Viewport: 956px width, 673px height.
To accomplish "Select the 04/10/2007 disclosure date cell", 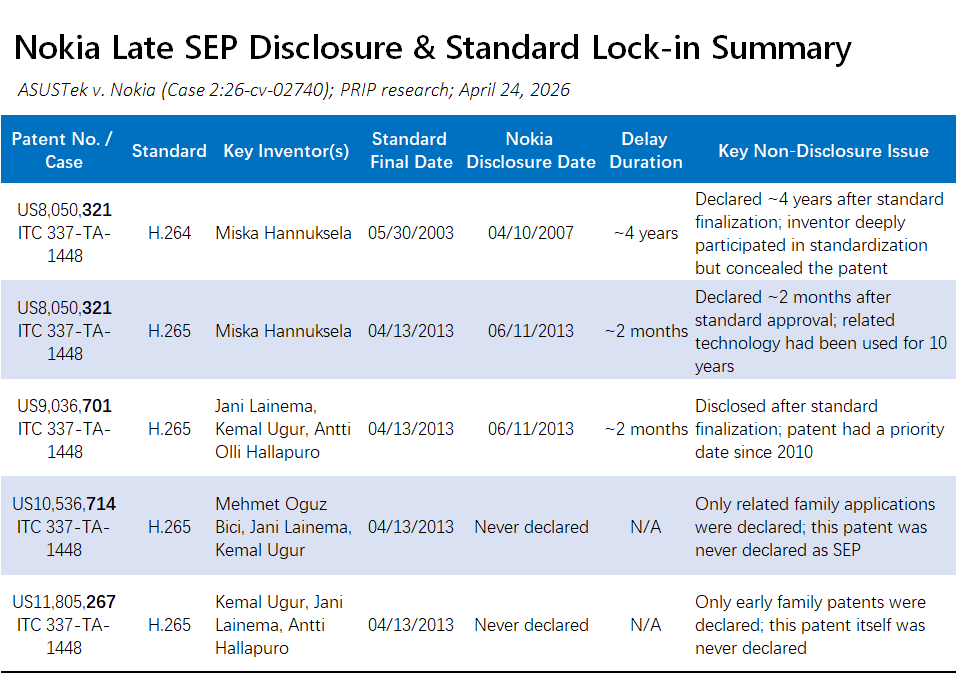I will click(530, 233).
